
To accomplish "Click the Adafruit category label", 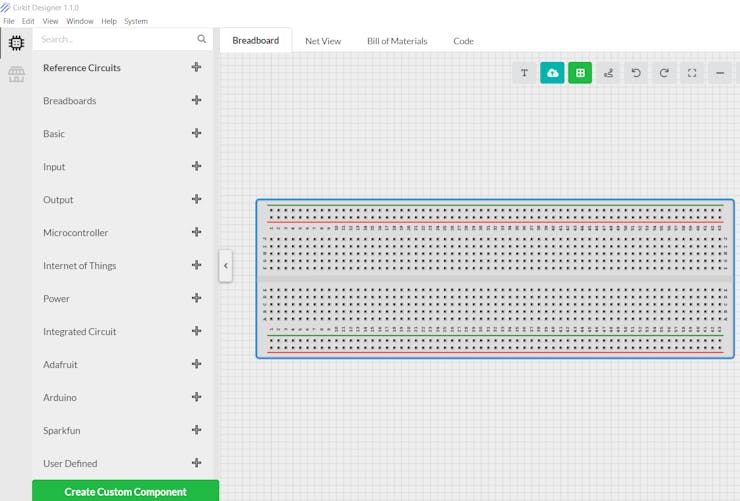I will pos(60,365).
